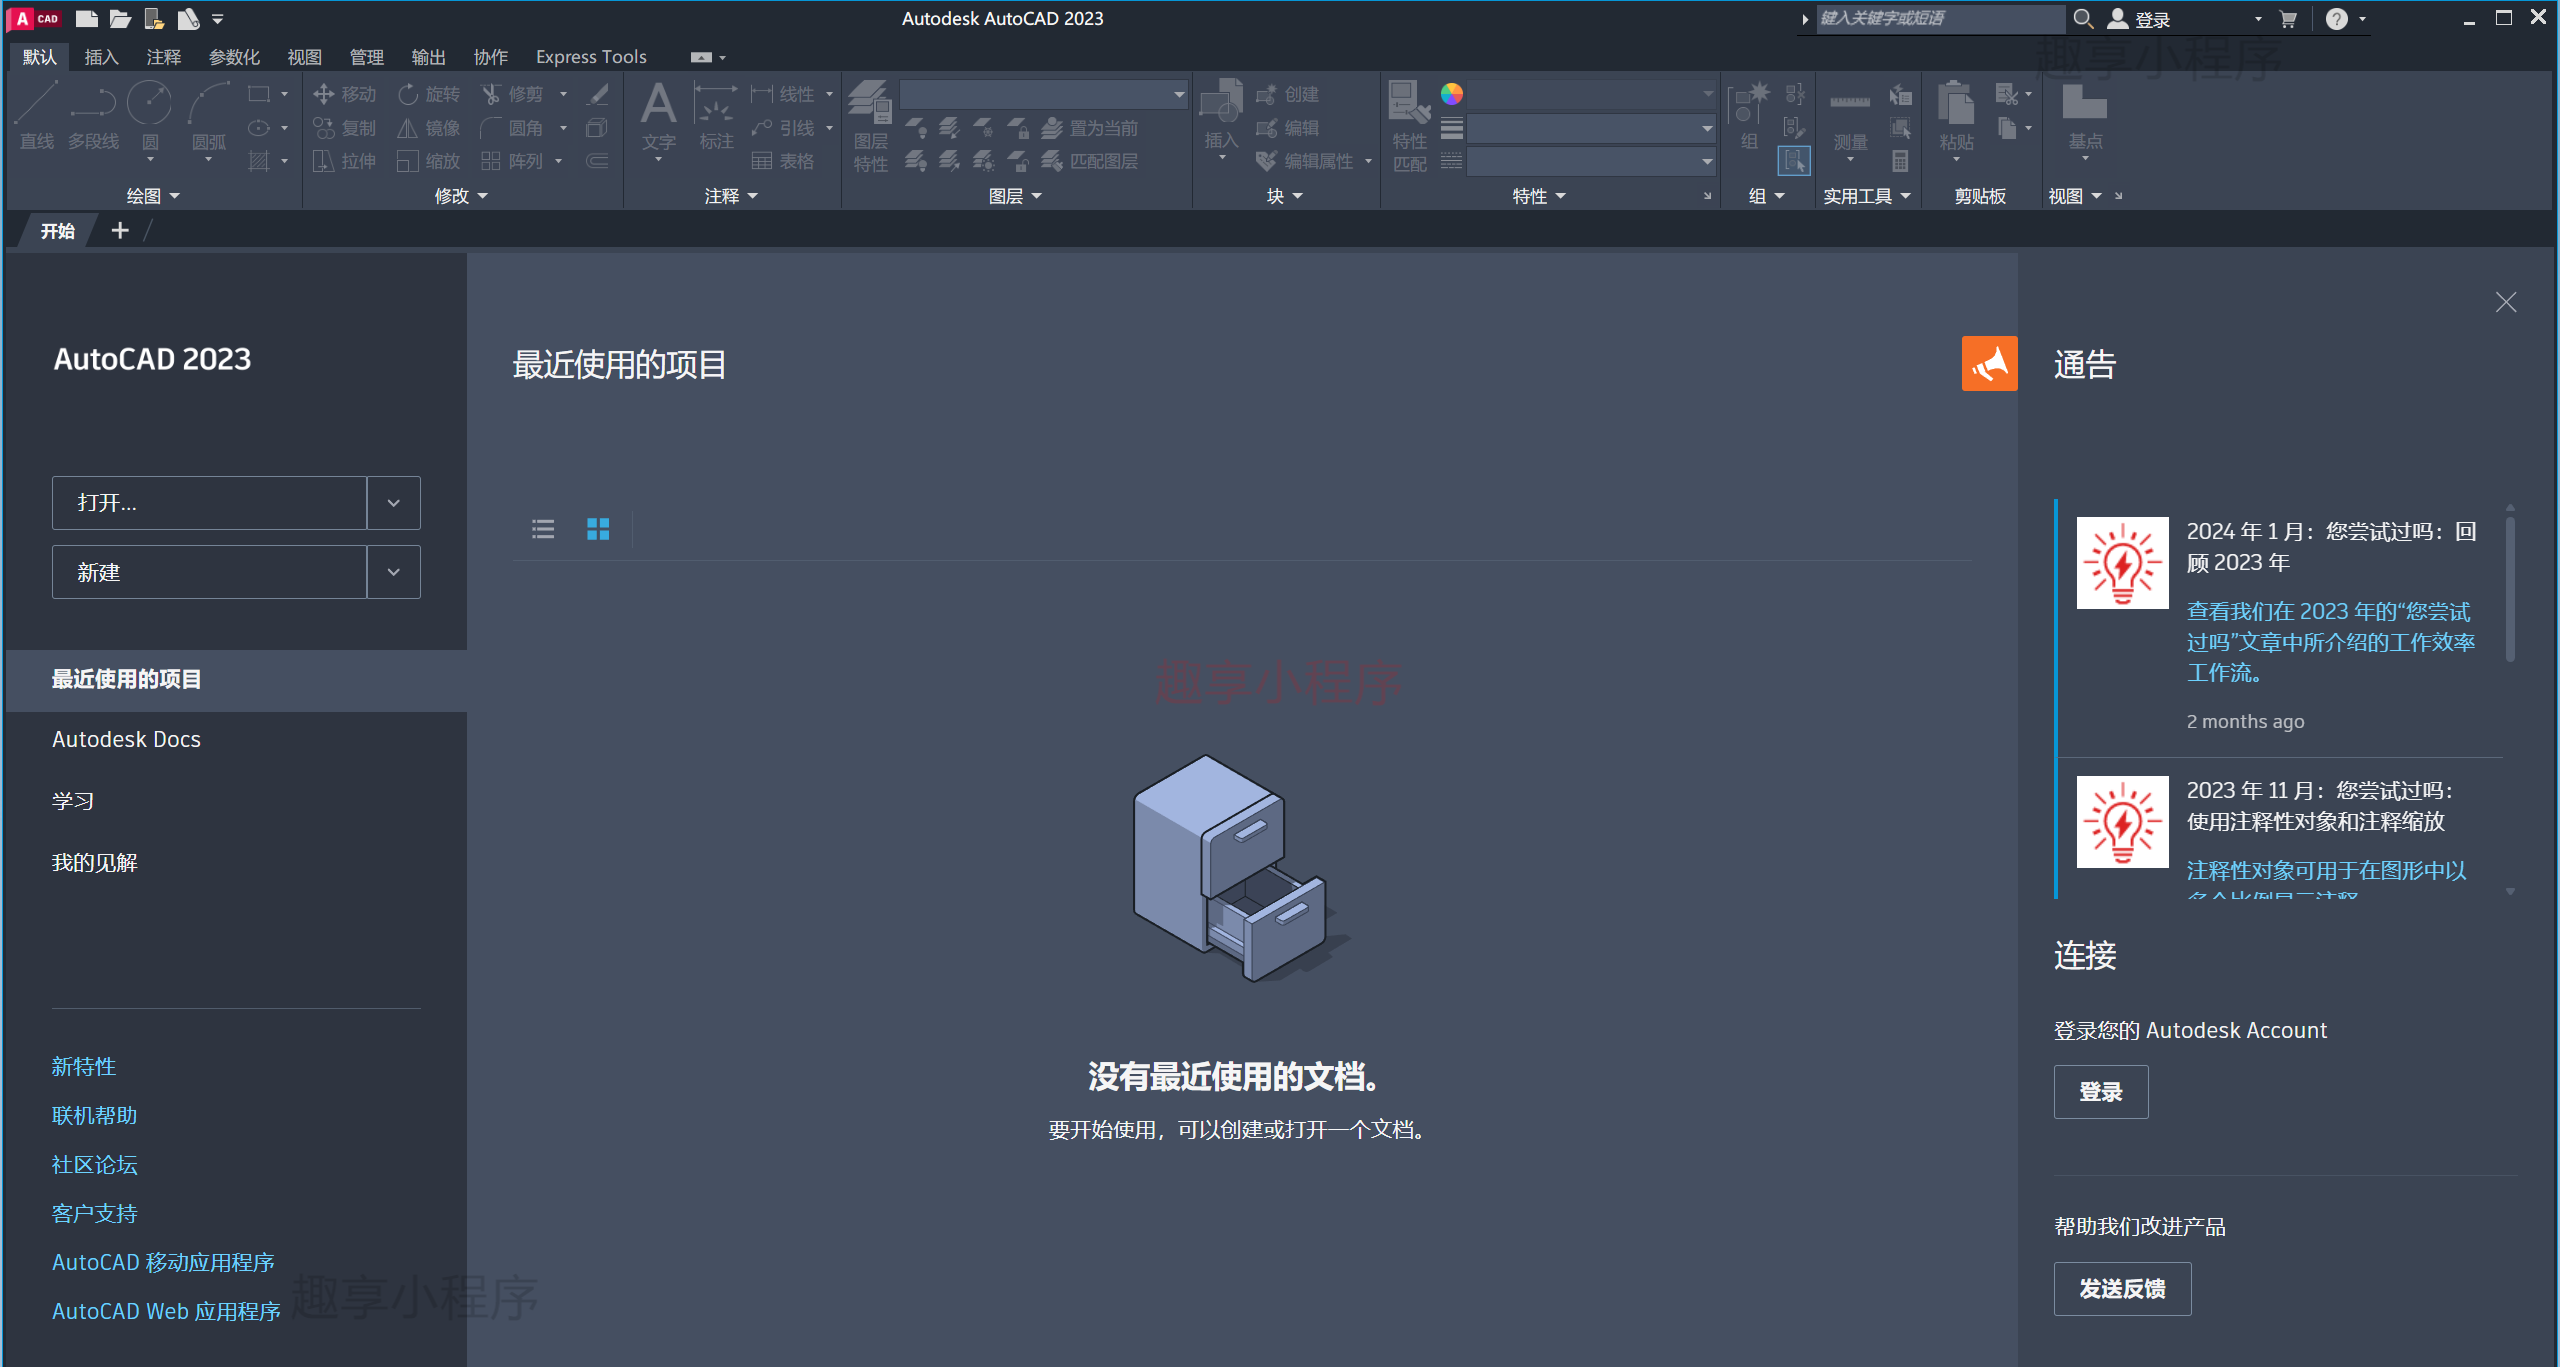2560x1367 pixels.
Task: Select the Fillet (圆角) tool
Action: [513, 128]
